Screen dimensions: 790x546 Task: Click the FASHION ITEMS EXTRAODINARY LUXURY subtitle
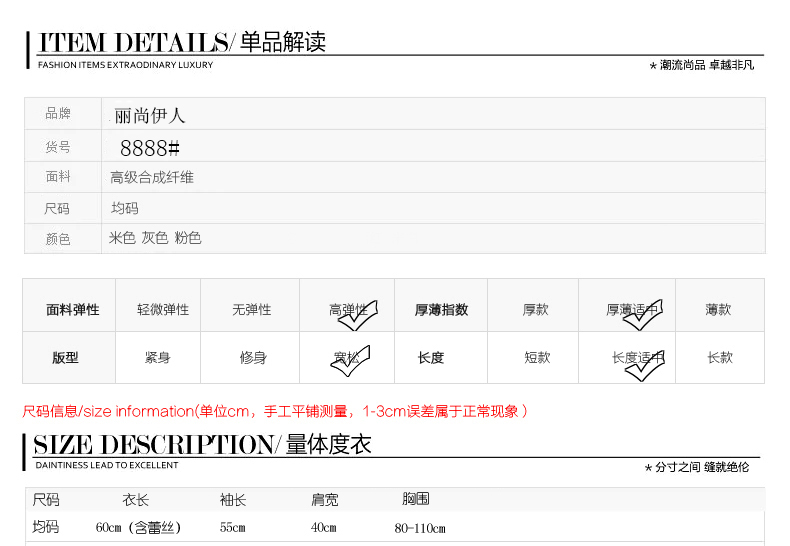coord(125,65)
